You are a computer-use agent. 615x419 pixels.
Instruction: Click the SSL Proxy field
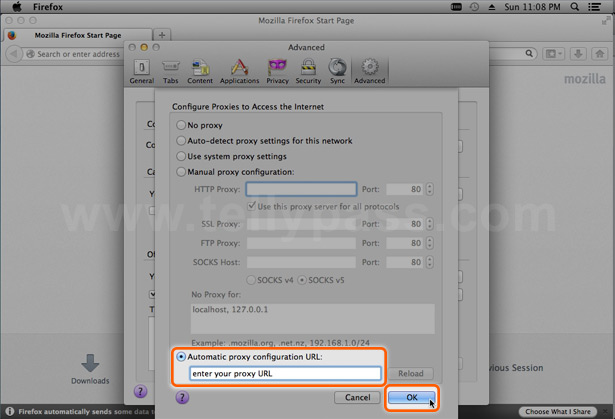pos(301,224)
